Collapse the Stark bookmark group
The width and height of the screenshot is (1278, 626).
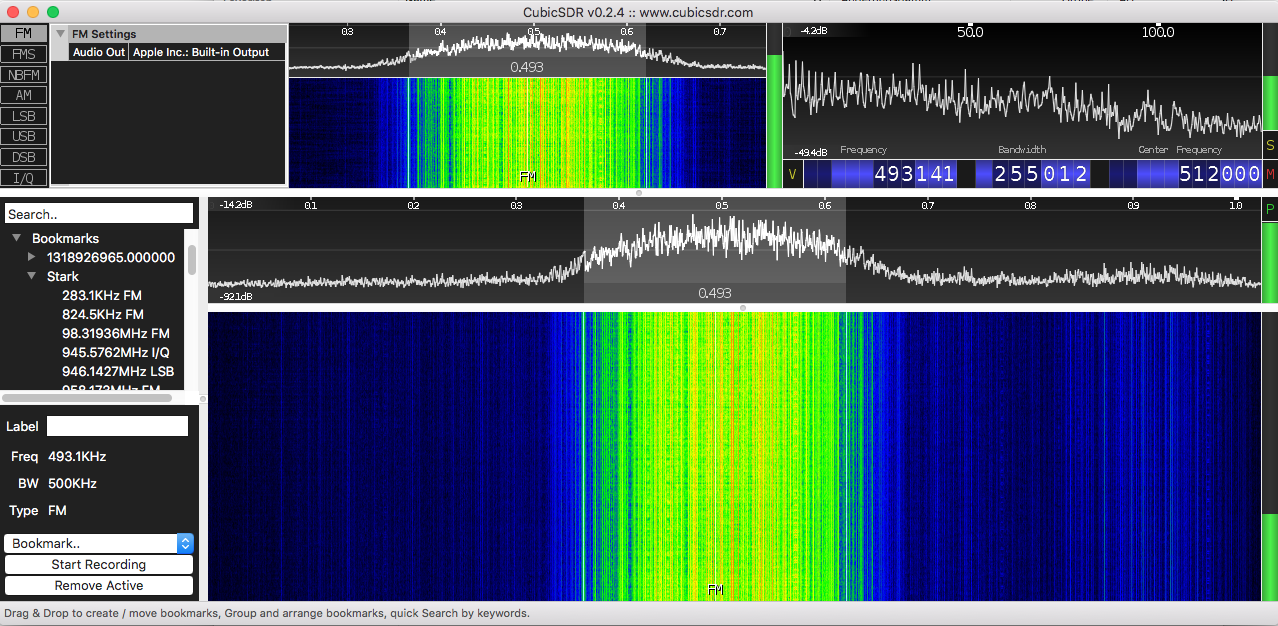(x=32, y=276)
